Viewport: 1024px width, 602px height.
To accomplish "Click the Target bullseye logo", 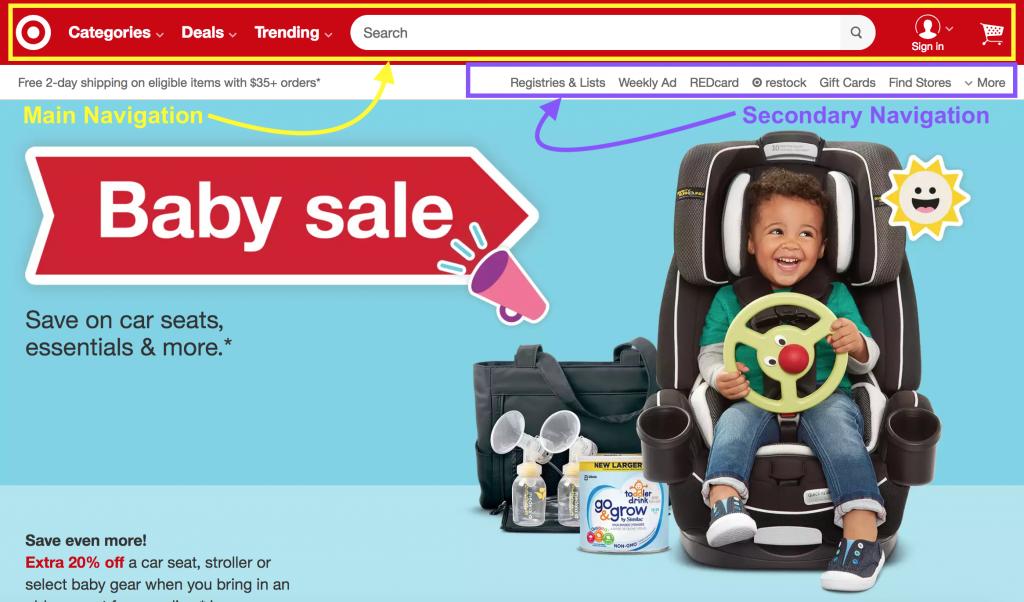I will pyautogui.click(x=33, y=32).
